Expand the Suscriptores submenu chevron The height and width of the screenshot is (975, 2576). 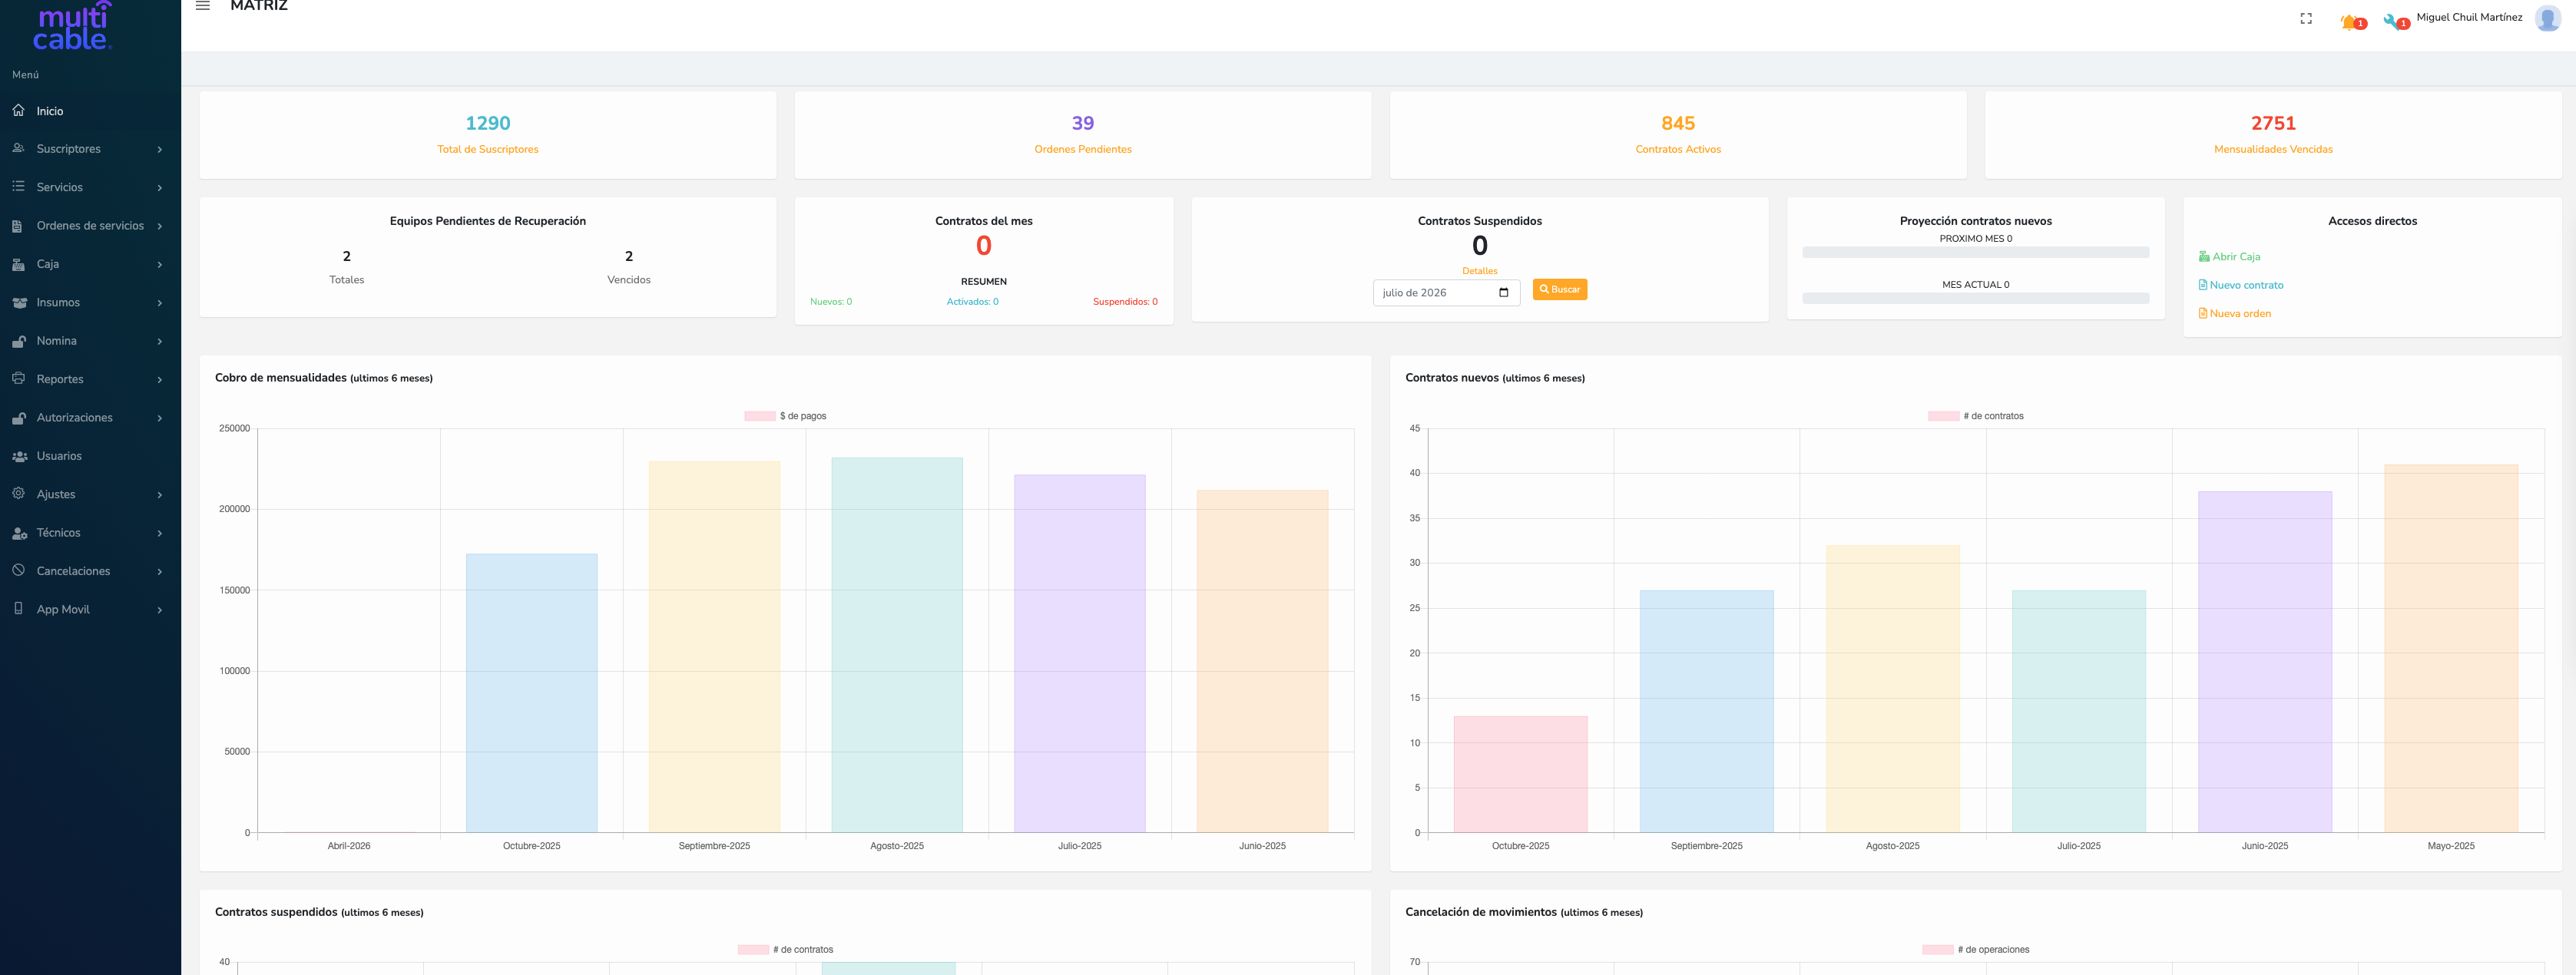[160, 149]
